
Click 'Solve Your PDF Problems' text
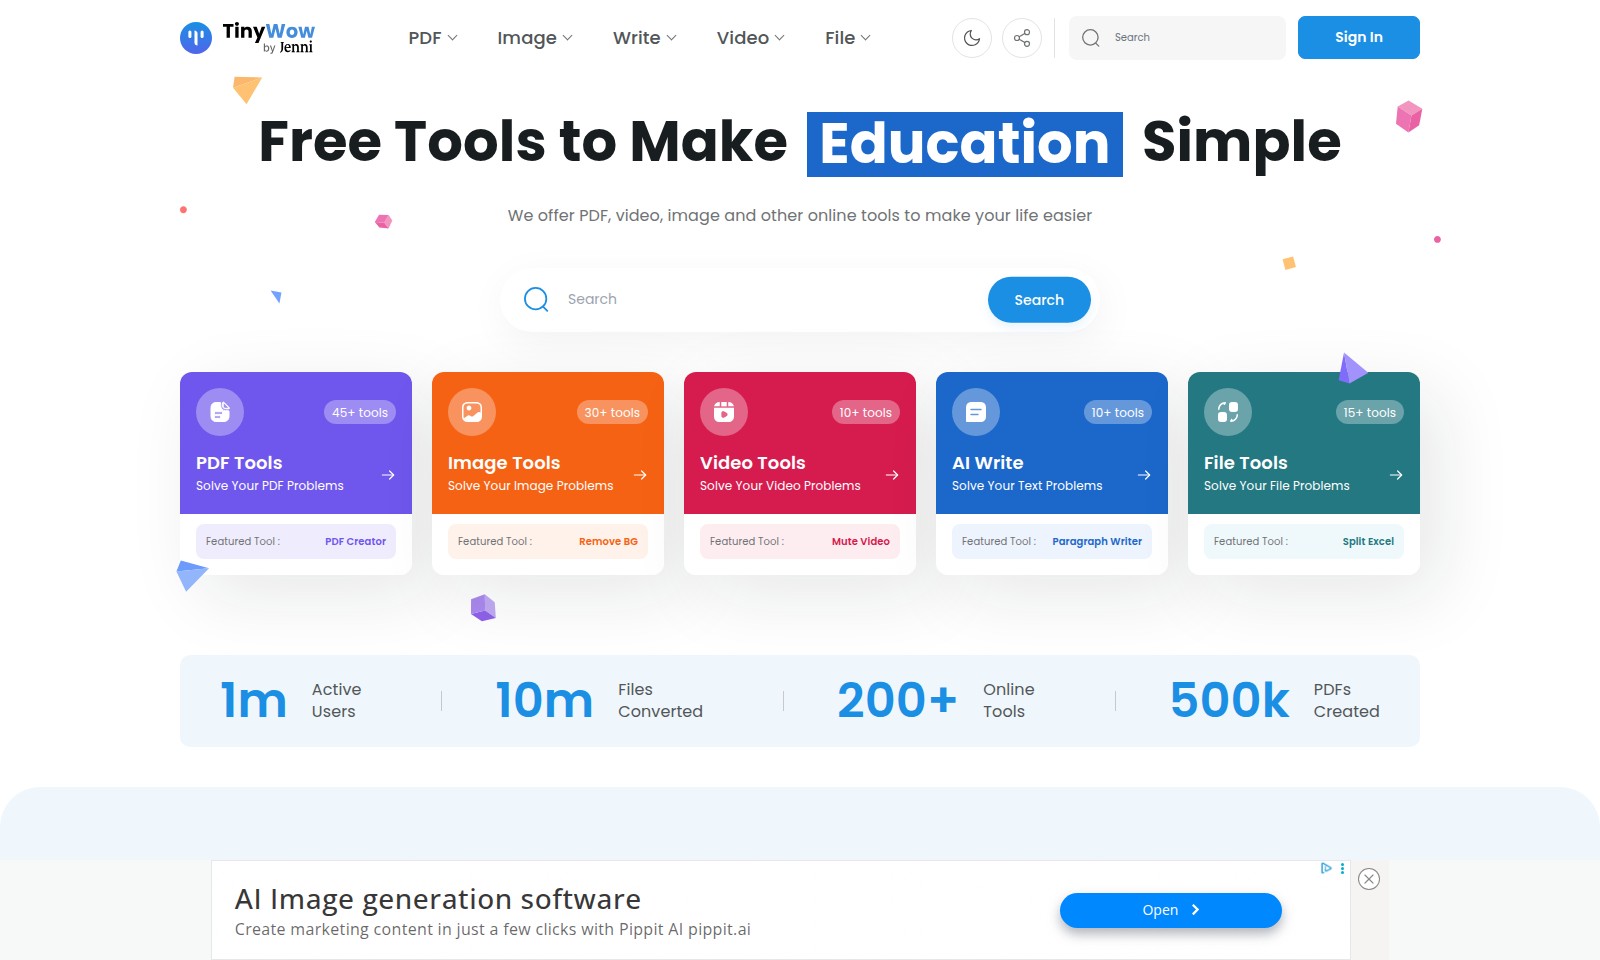pos(270,486)
